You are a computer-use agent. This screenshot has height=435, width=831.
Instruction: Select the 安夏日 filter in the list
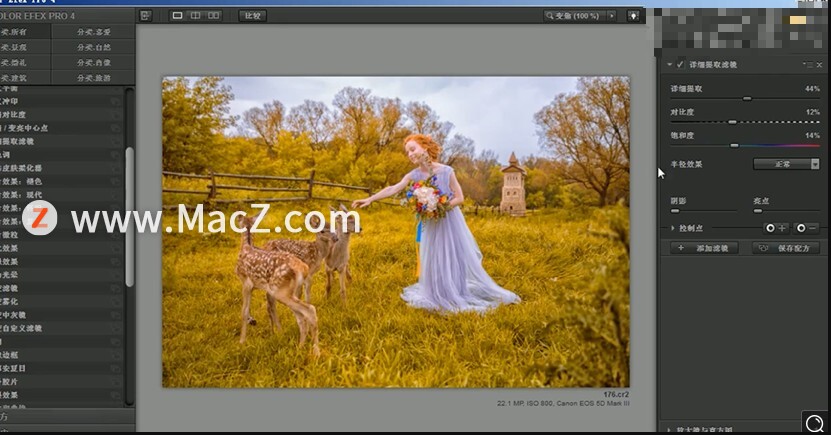(x=61, y=368)
